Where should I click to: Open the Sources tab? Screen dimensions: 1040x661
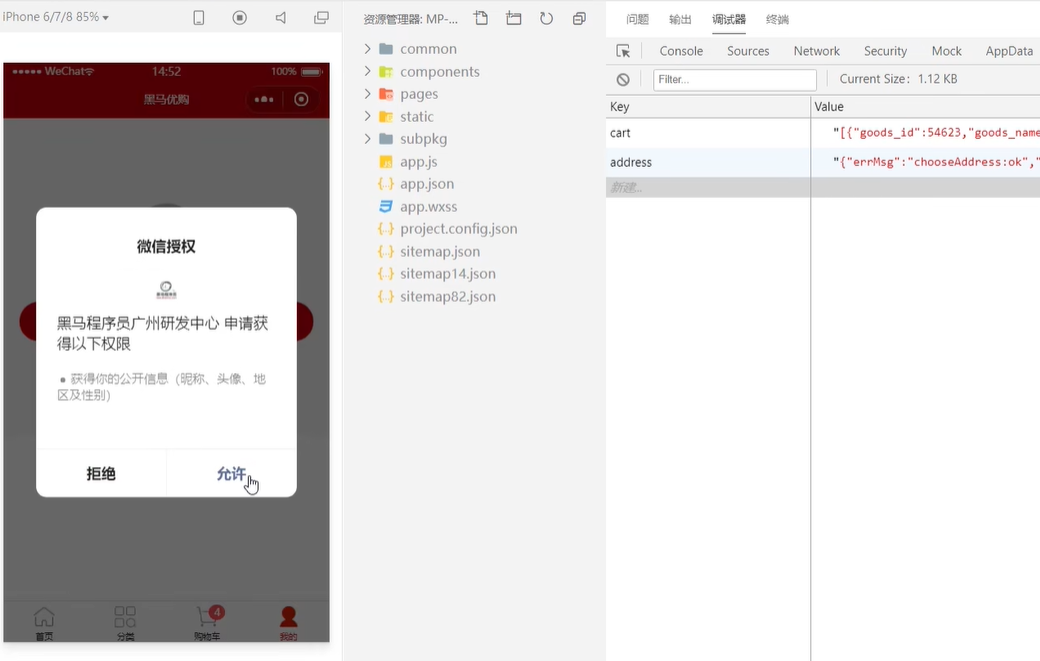click(748, 51)
